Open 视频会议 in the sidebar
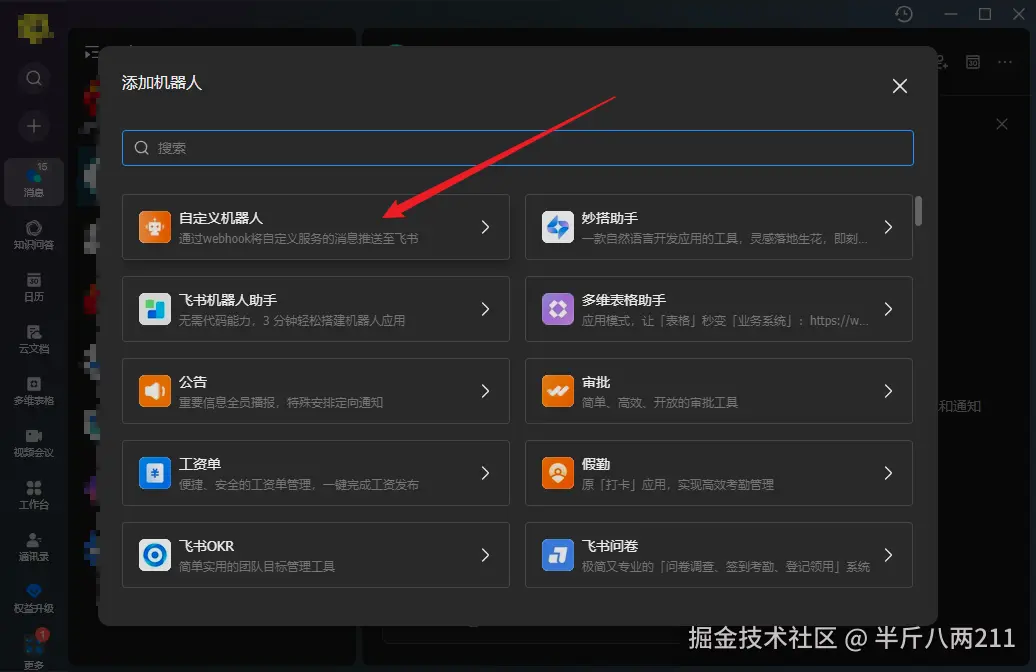The height and width of the screenshot is (672, 1036). point(34,443)
